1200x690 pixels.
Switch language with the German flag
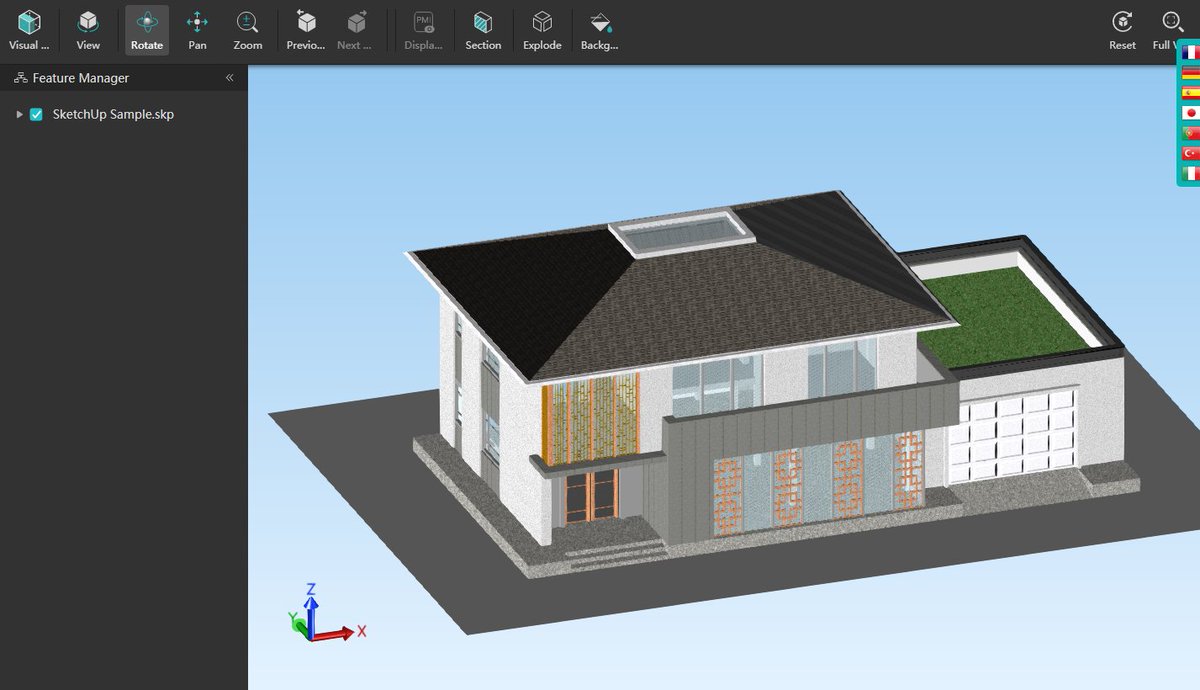coord(1190,73)
